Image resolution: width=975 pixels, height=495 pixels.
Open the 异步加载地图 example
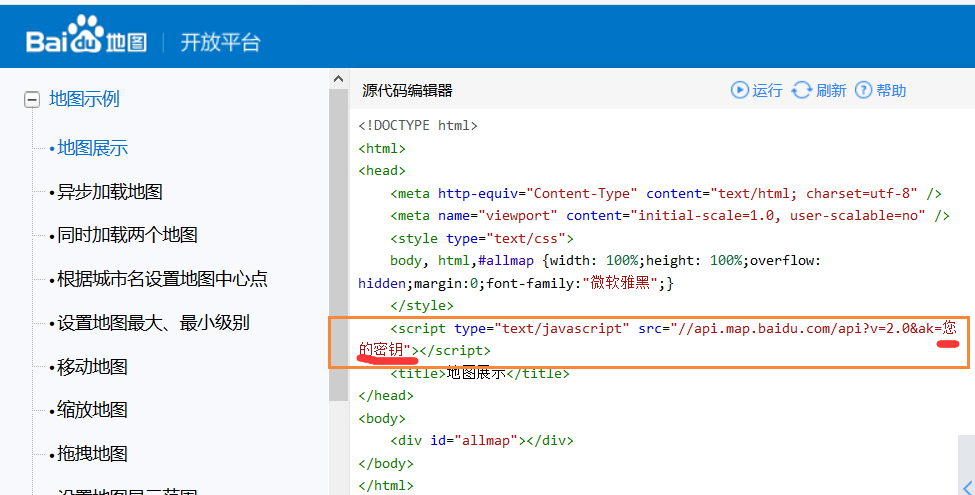pyautogui.click(x=110, y=192)
